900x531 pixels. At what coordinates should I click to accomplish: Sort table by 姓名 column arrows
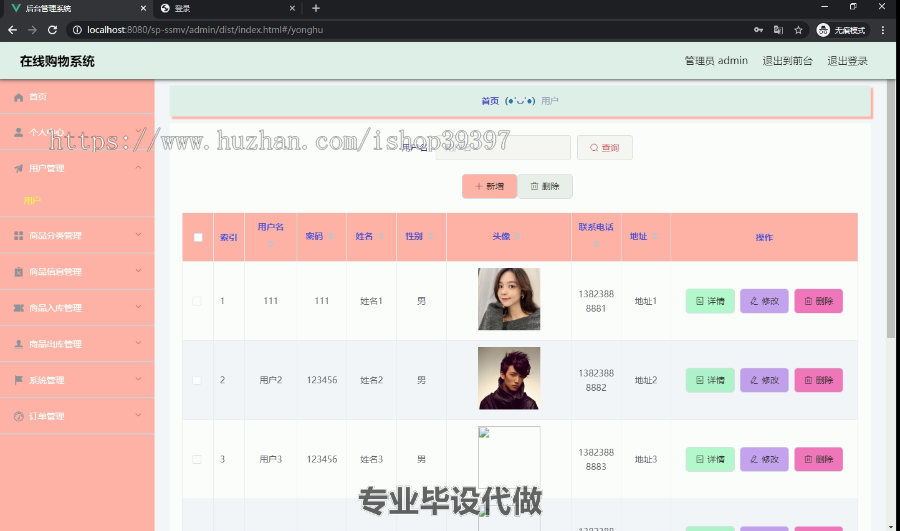point(381,237)
